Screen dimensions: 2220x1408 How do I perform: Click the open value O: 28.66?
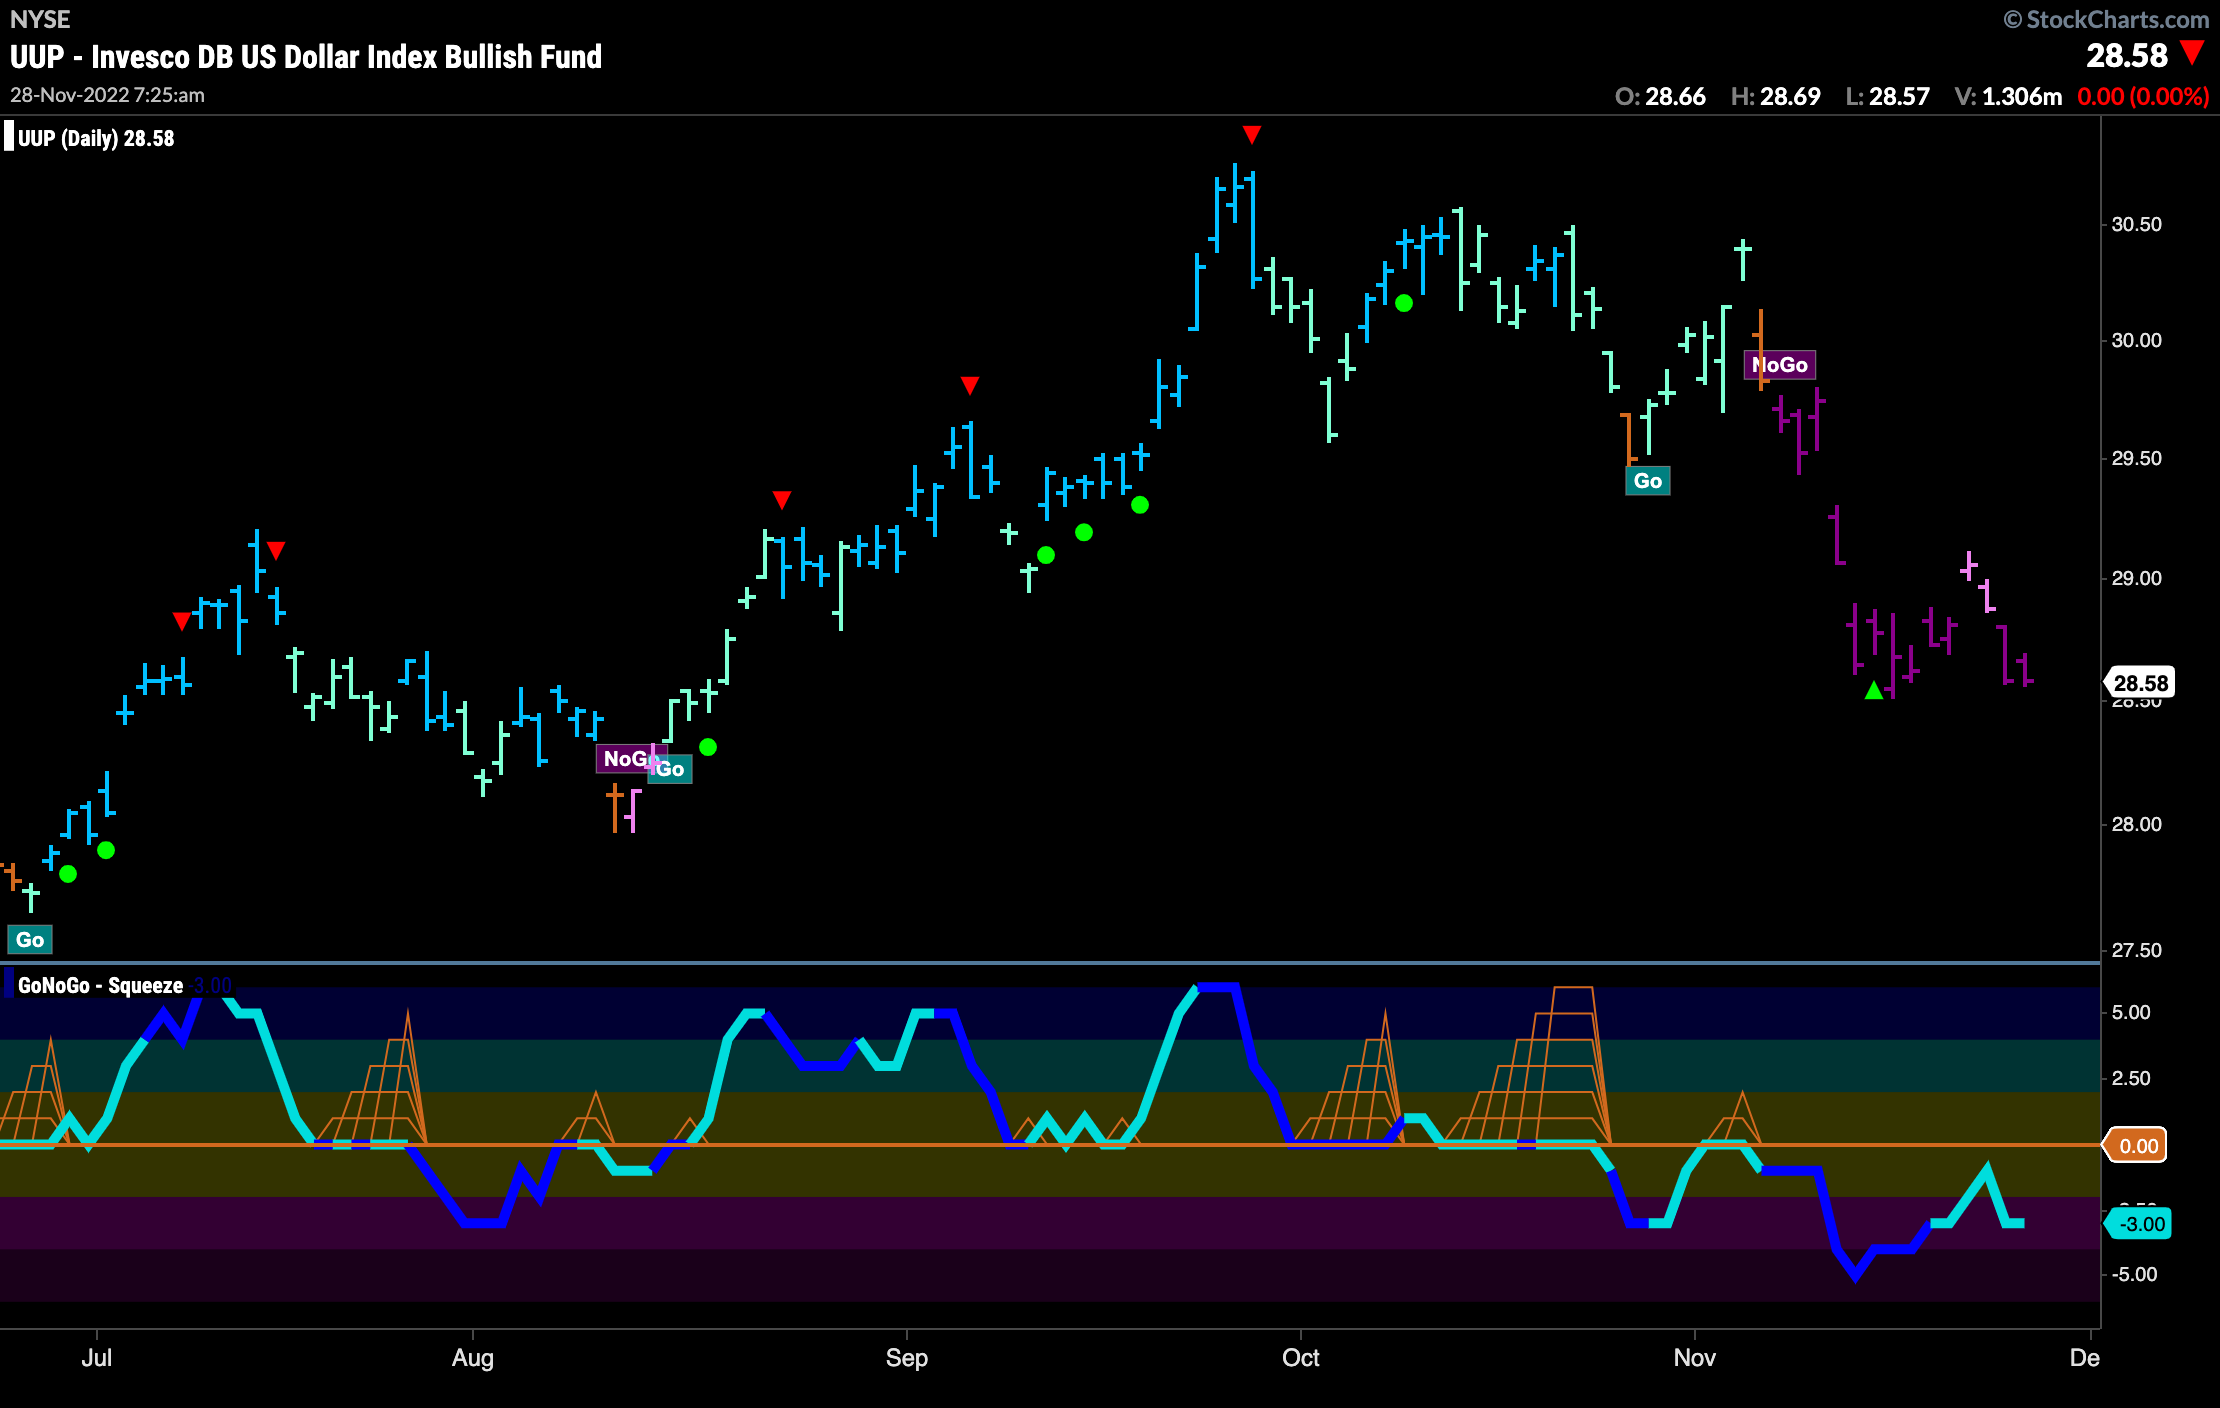click(1660, 96)
